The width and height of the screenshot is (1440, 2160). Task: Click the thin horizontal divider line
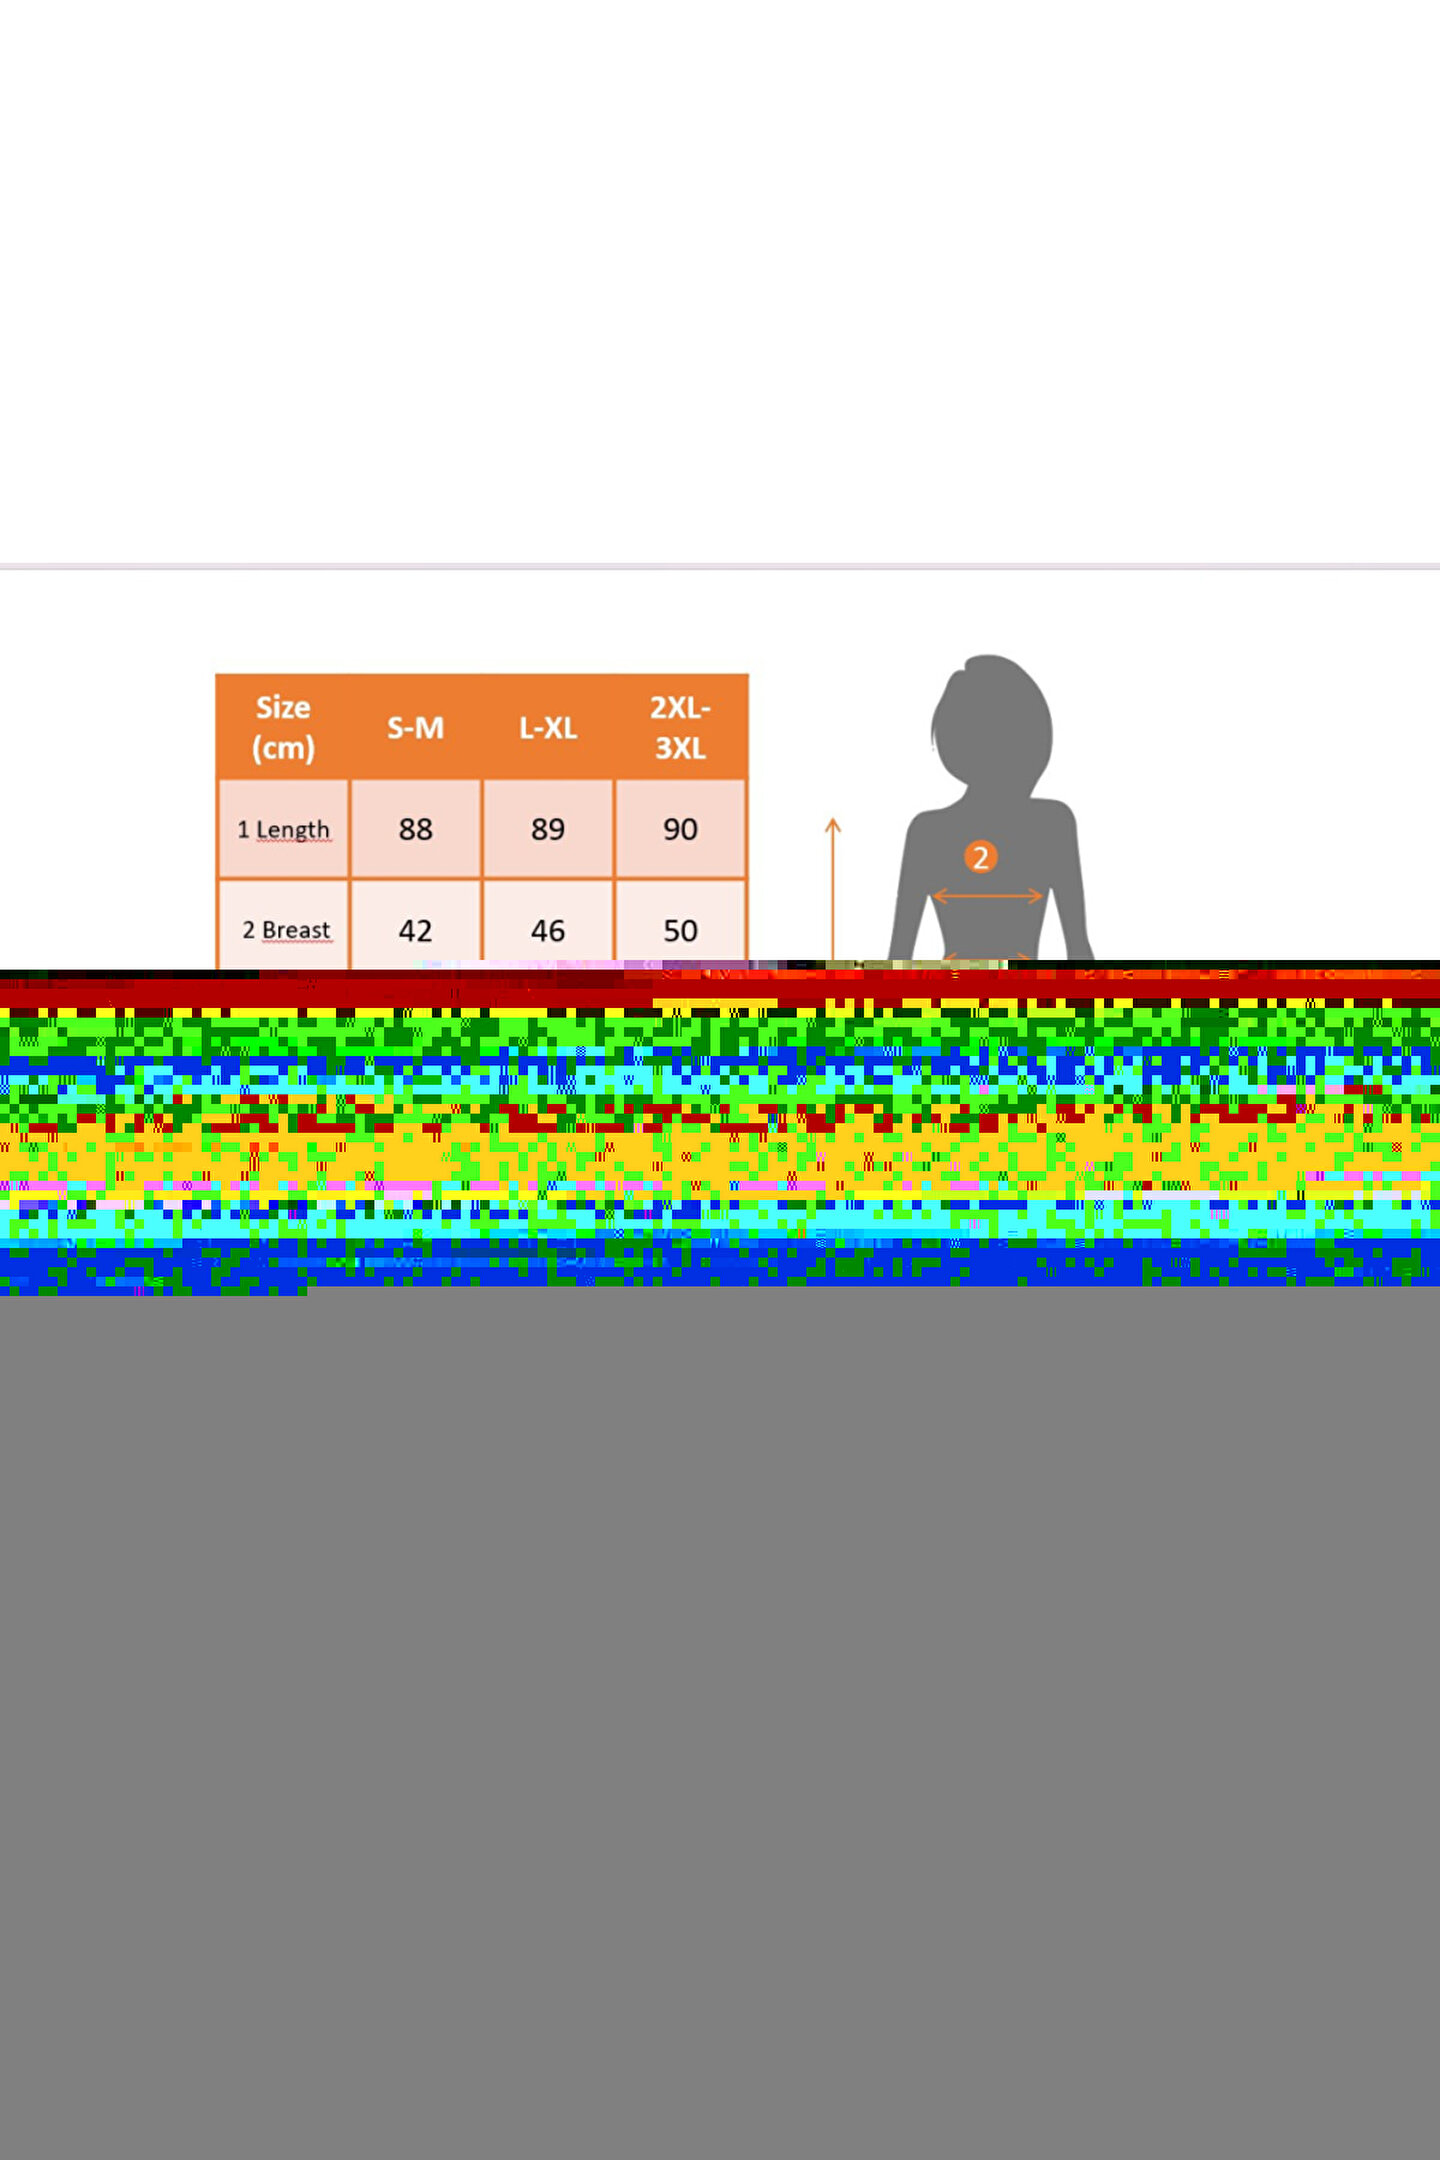pos(720,566)
